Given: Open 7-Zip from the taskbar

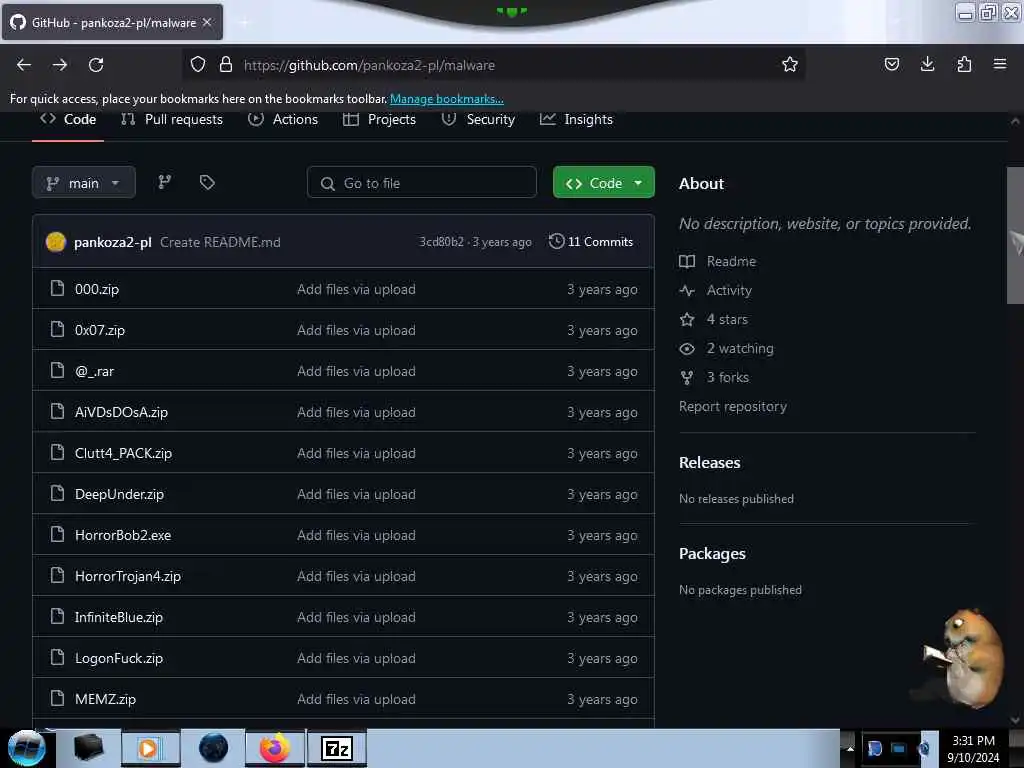Looking at the screenshot, I should click(337, 748).
